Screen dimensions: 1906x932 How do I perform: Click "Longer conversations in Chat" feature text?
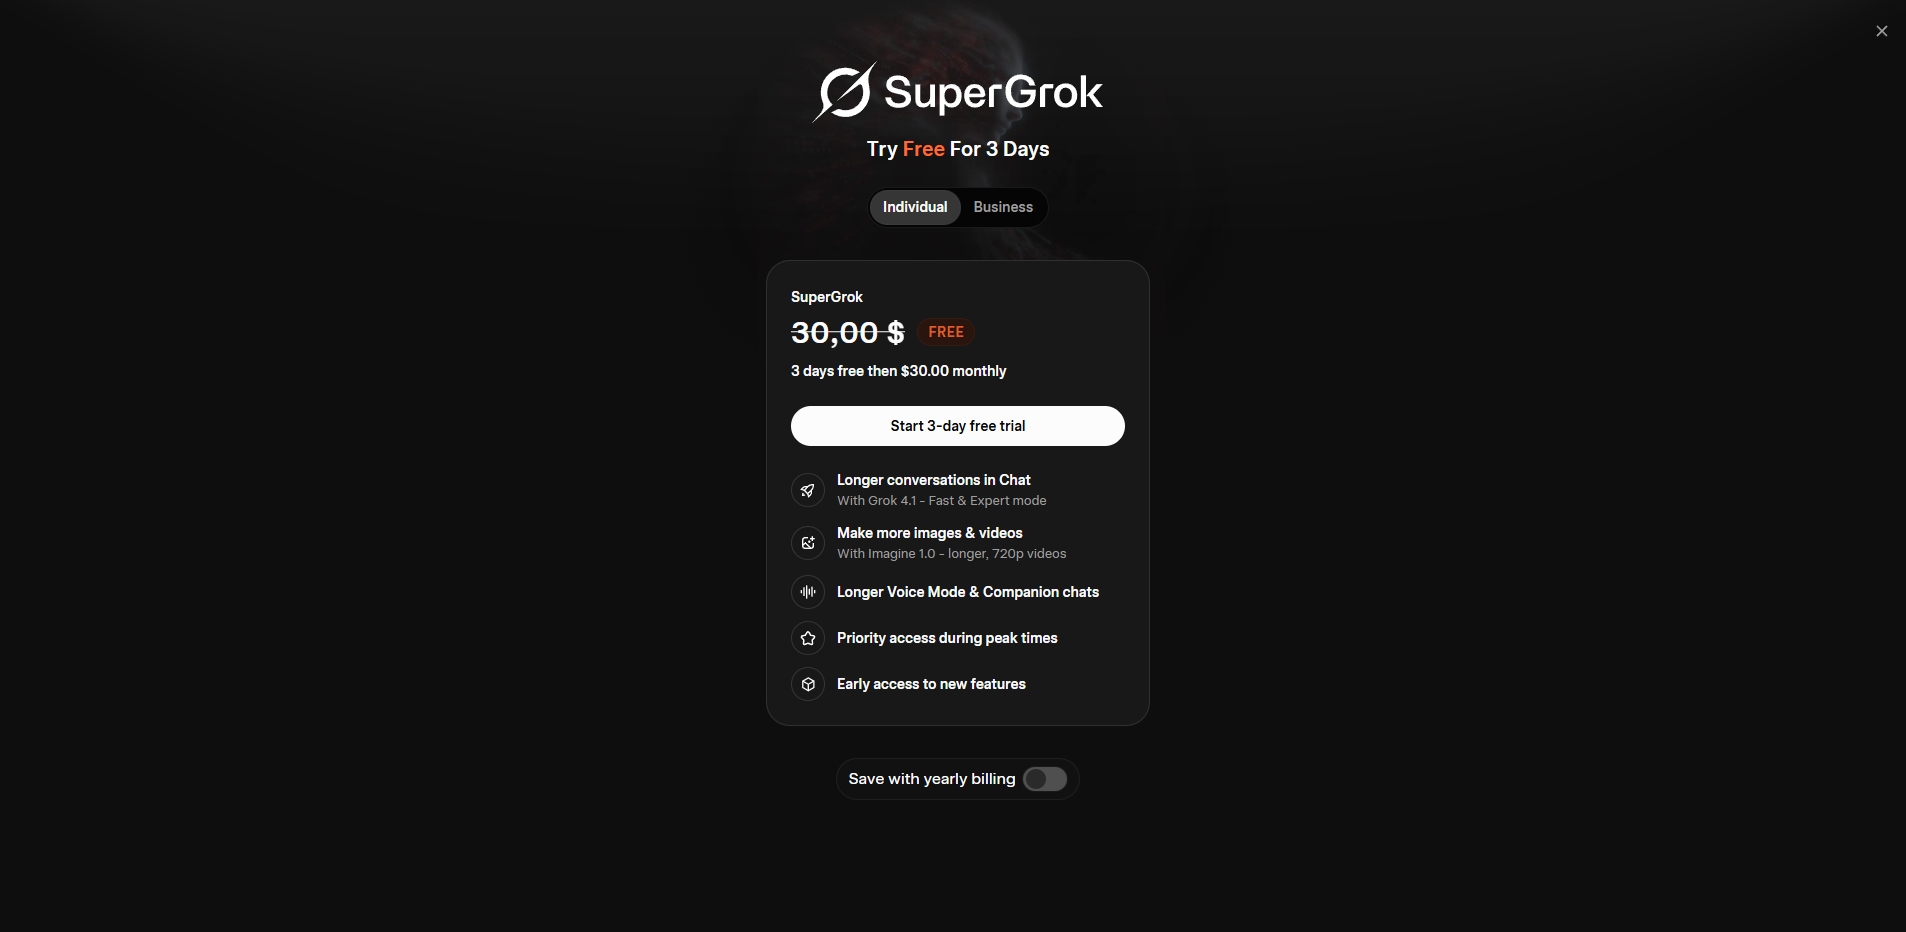tap(933, 480)
